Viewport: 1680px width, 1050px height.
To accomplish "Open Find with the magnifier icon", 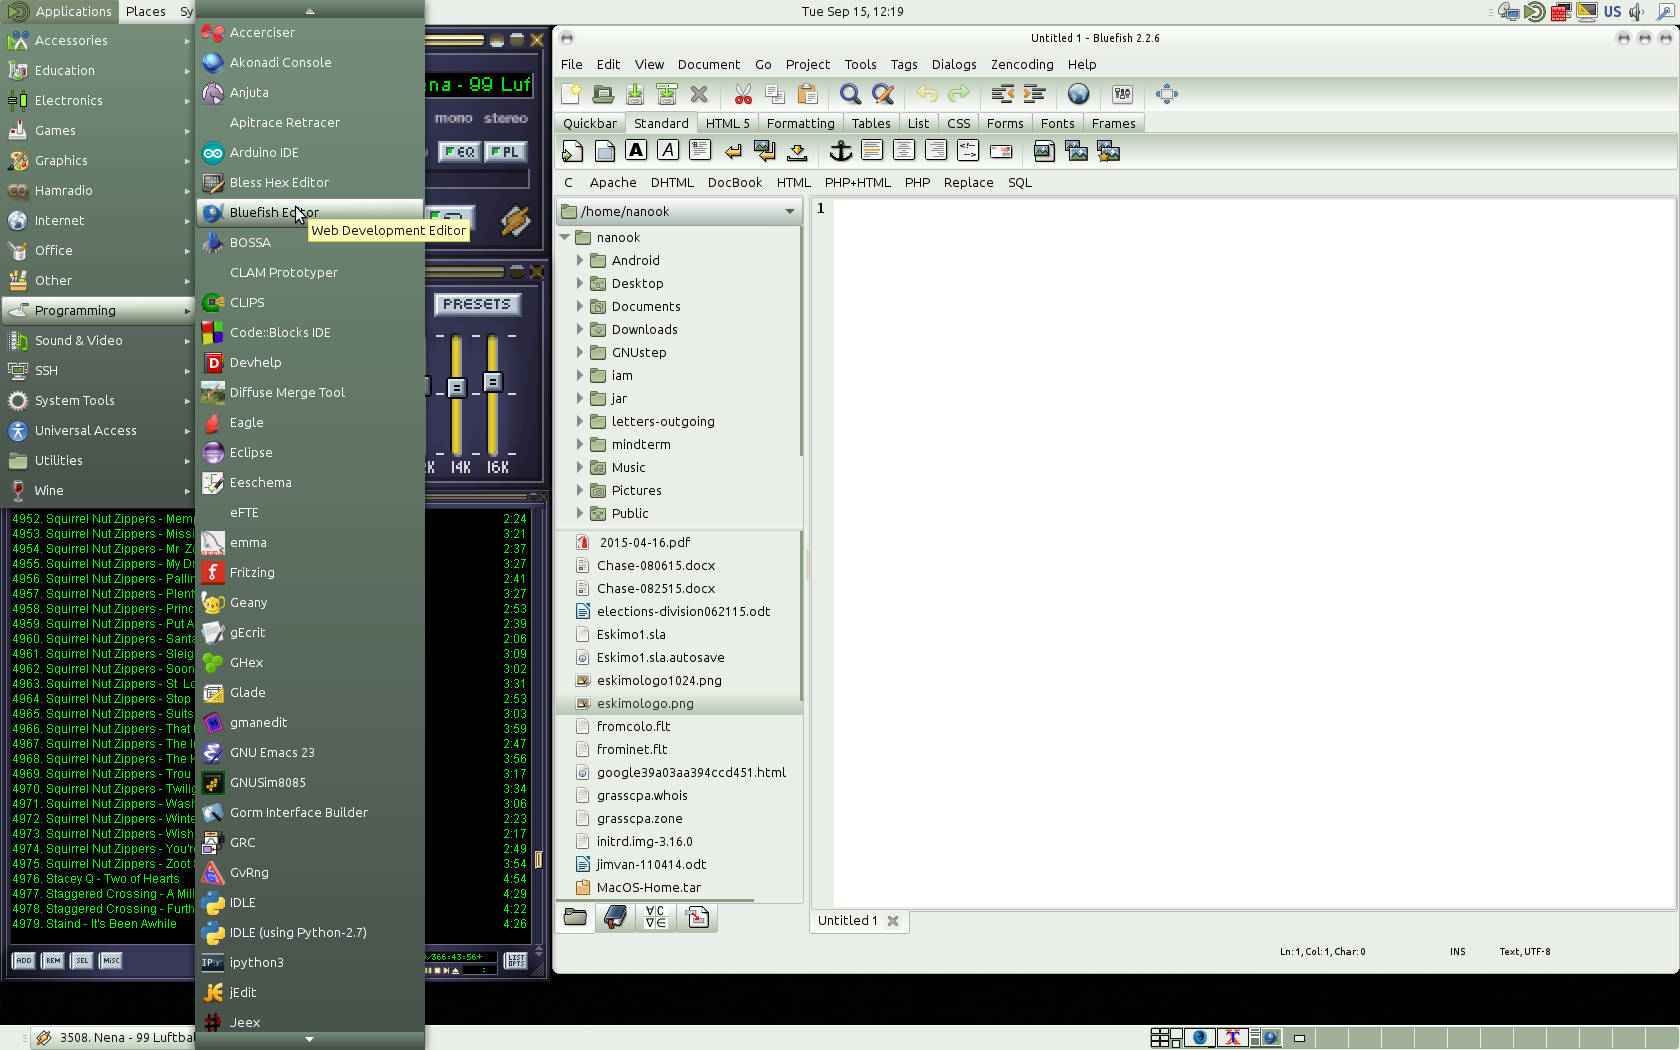I will point(850,94).
